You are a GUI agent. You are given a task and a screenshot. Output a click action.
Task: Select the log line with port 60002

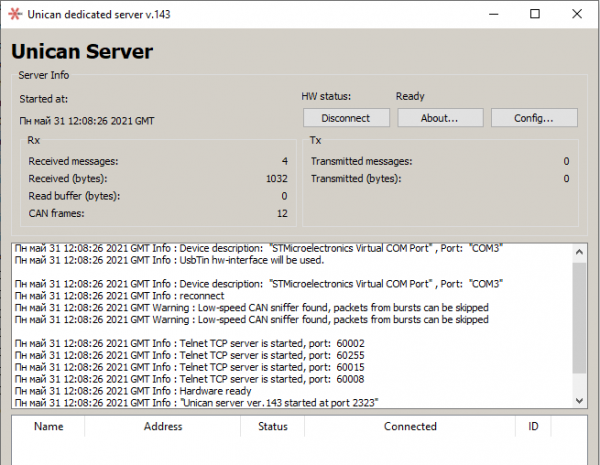click(x=190, y=343)
